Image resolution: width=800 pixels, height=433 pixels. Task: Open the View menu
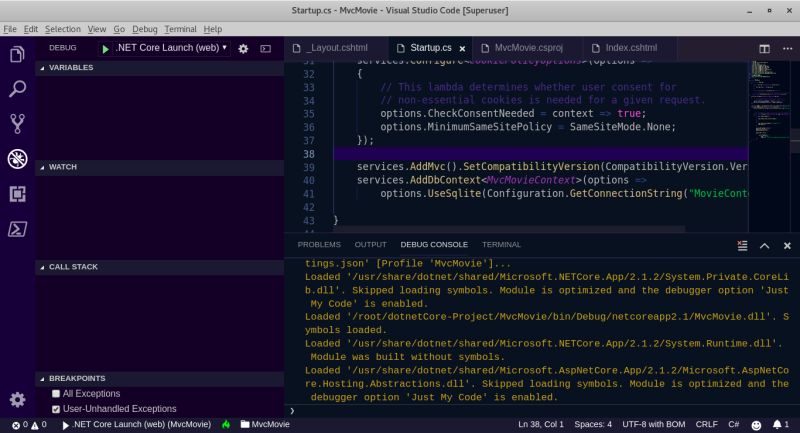pyautogui.click(x=96, y=29)
